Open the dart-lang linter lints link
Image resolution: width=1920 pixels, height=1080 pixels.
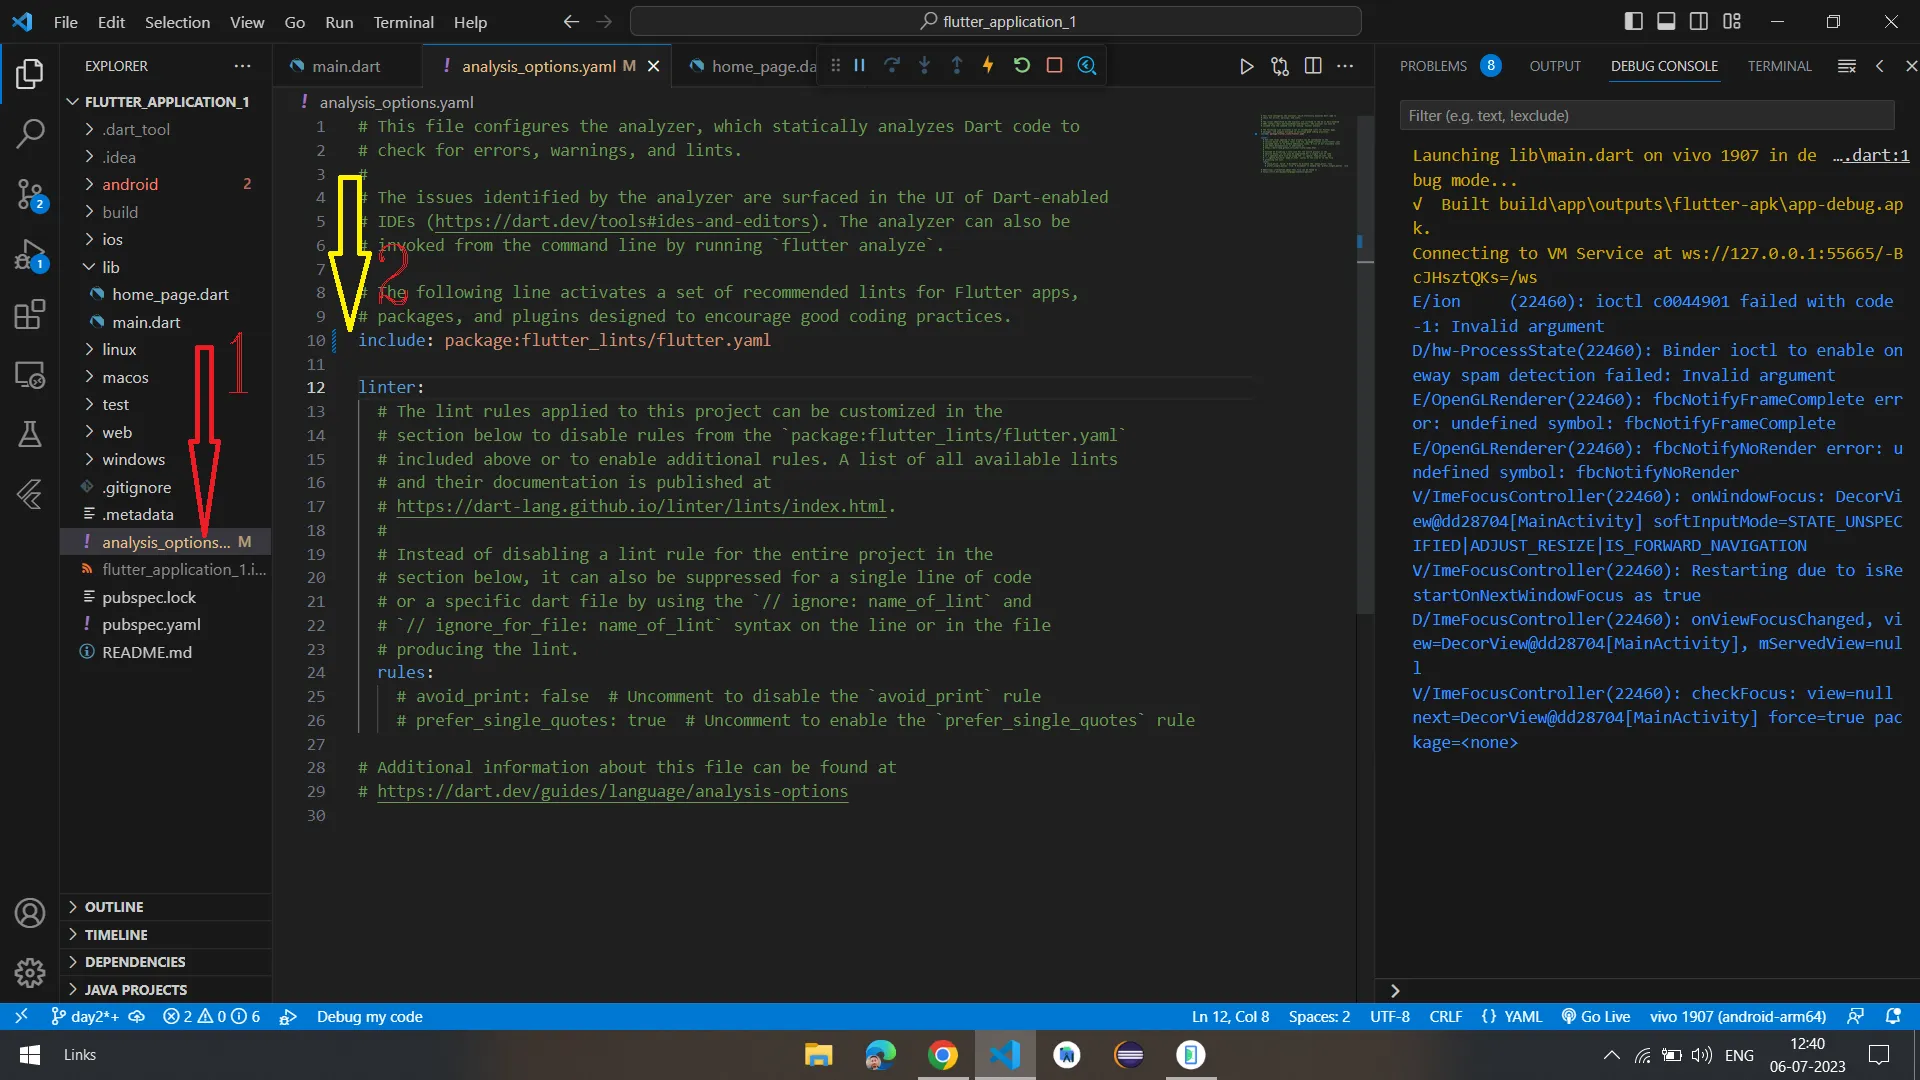[x=641, y=506]
